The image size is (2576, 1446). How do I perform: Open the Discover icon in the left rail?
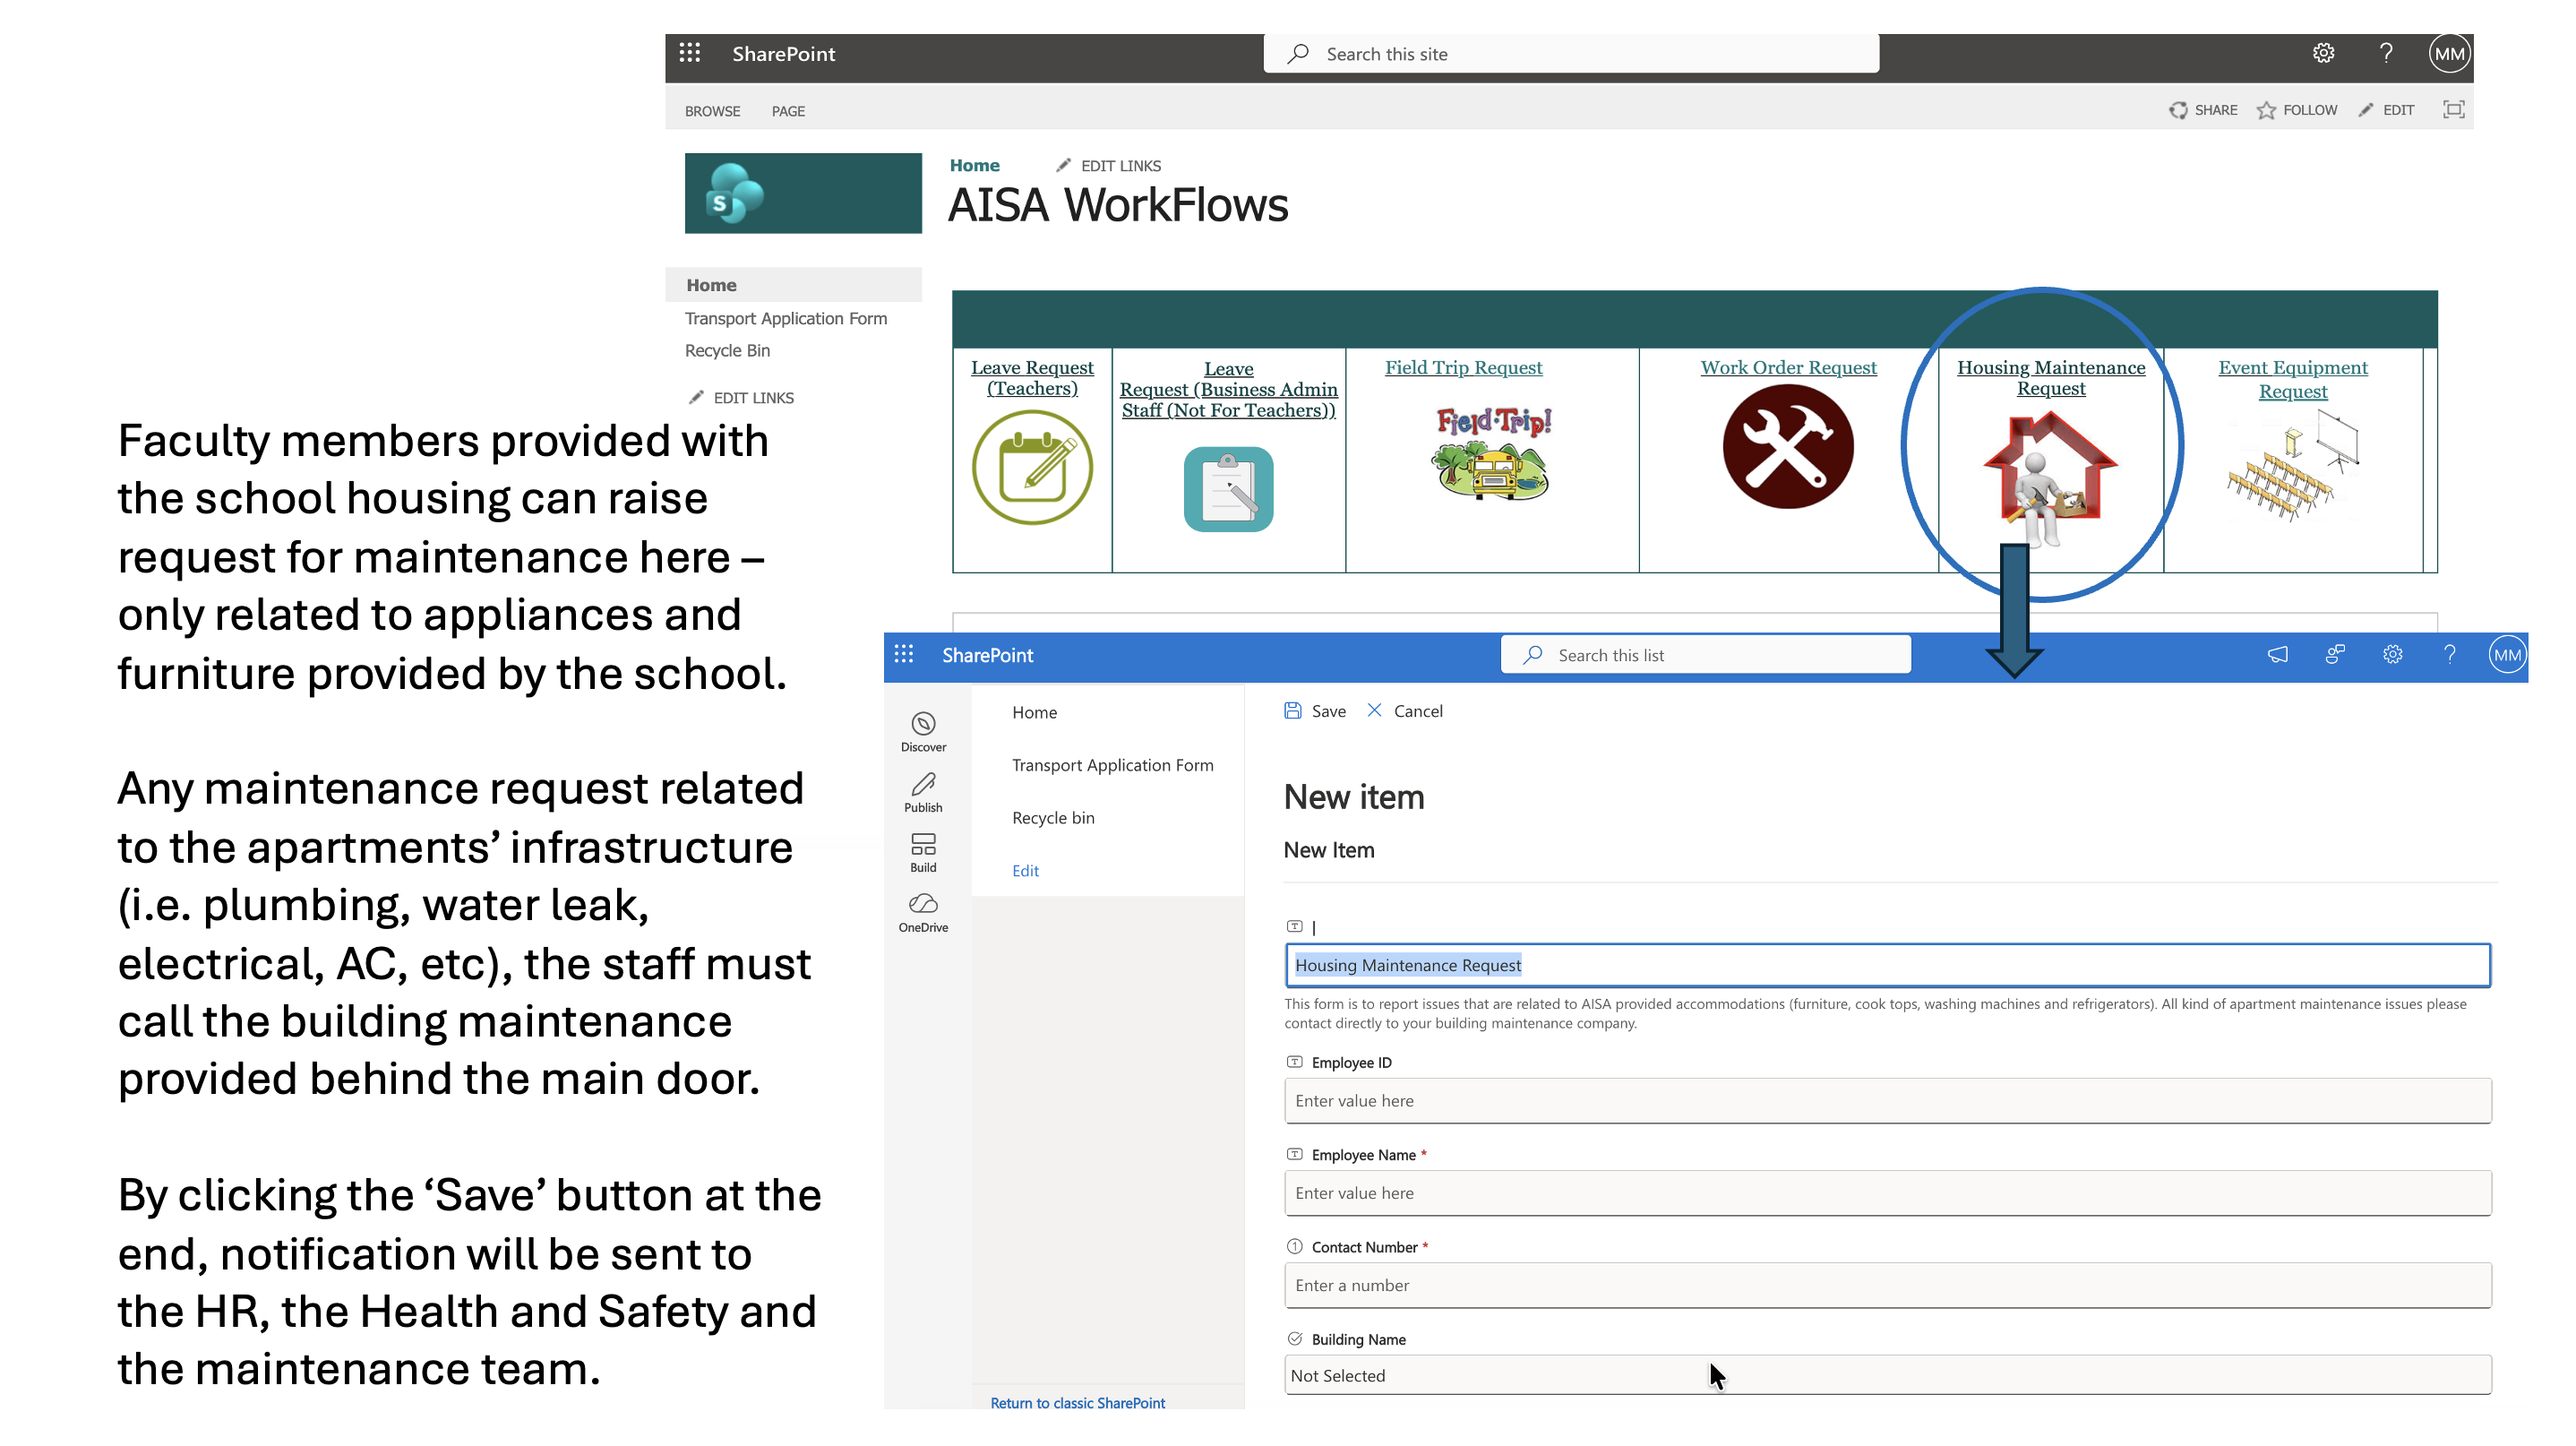pos(923,732)
